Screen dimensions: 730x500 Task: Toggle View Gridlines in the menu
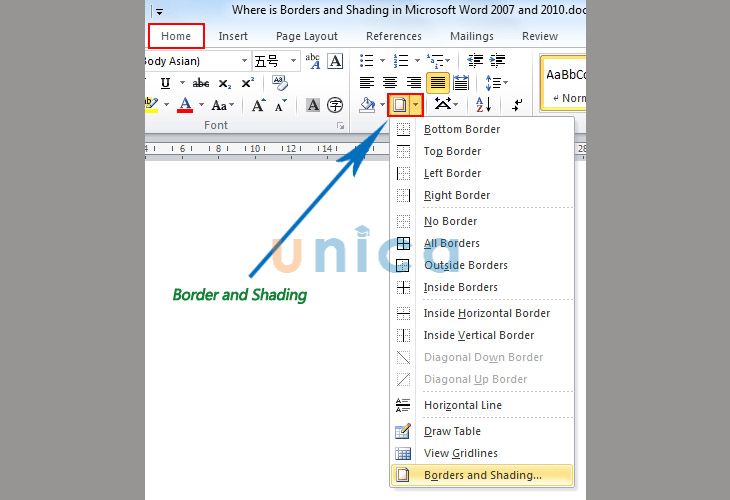tap(481, 453)
